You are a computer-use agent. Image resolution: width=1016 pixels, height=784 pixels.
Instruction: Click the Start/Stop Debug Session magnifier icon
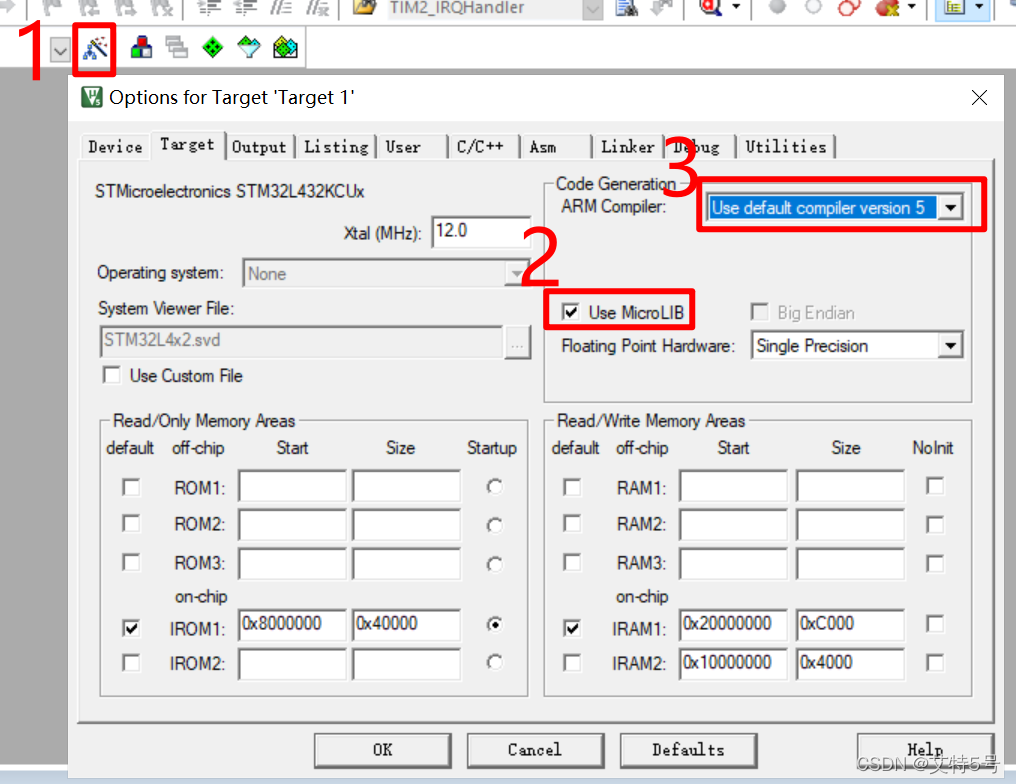tap(711, 8)
